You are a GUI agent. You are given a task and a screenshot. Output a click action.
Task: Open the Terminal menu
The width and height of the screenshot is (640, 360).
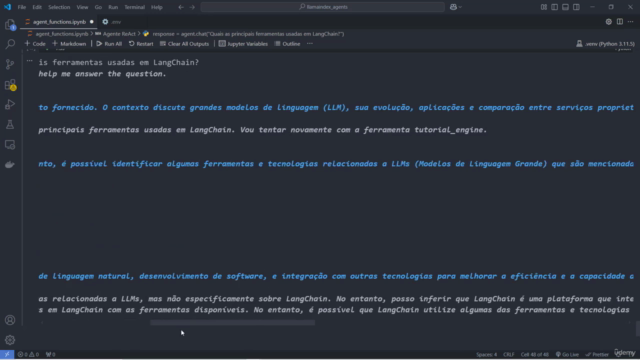coord(134,7)
